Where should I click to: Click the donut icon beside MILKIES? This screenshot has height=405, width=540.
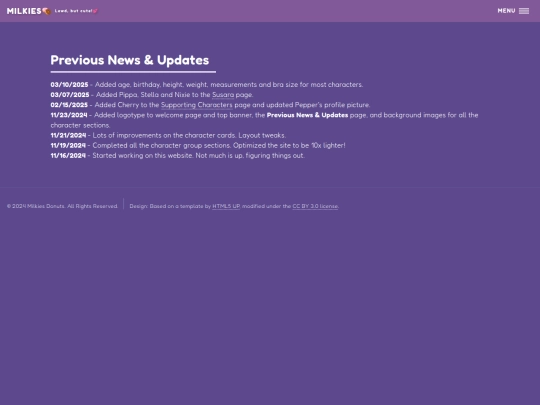point(46,11)
